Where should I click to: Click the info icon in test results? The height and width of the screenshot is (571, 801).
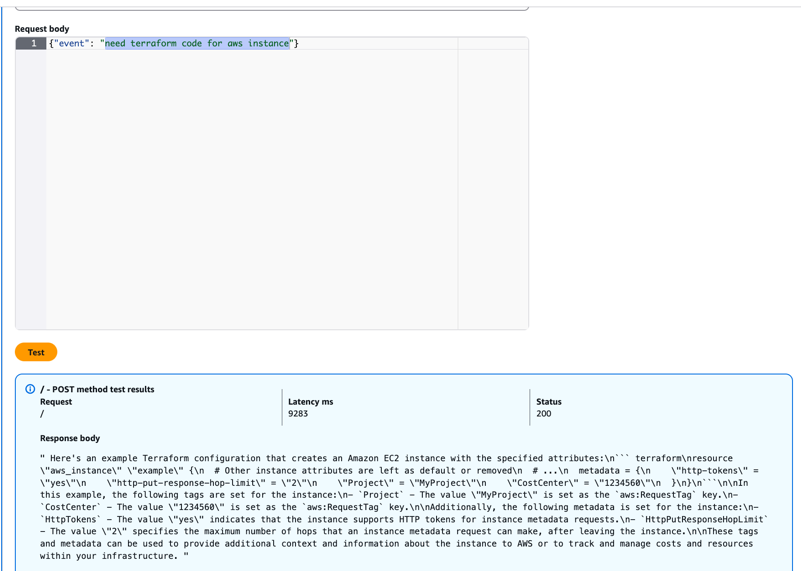(x=30, y=389)
